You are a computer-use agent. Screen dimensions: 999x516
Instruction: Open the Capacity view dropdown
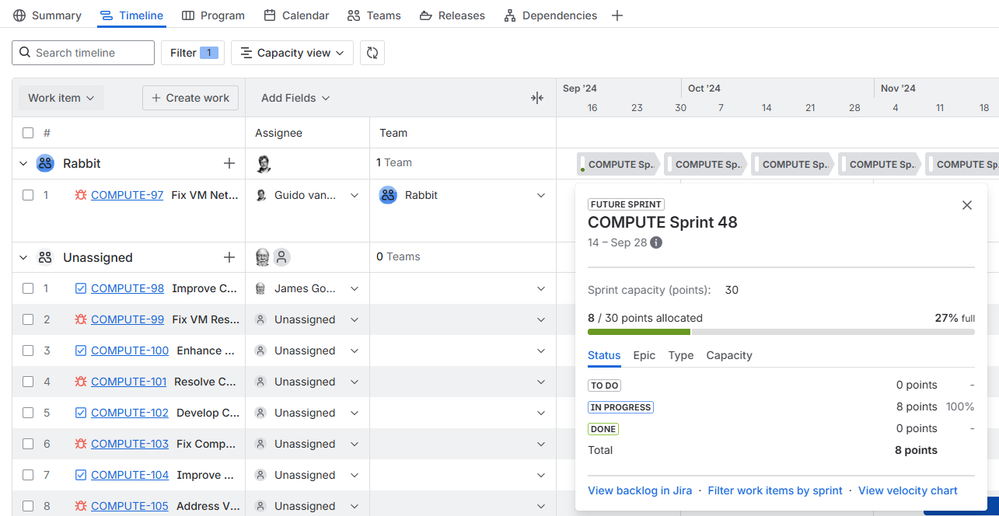pyautogui.click(x=292, y=53)
